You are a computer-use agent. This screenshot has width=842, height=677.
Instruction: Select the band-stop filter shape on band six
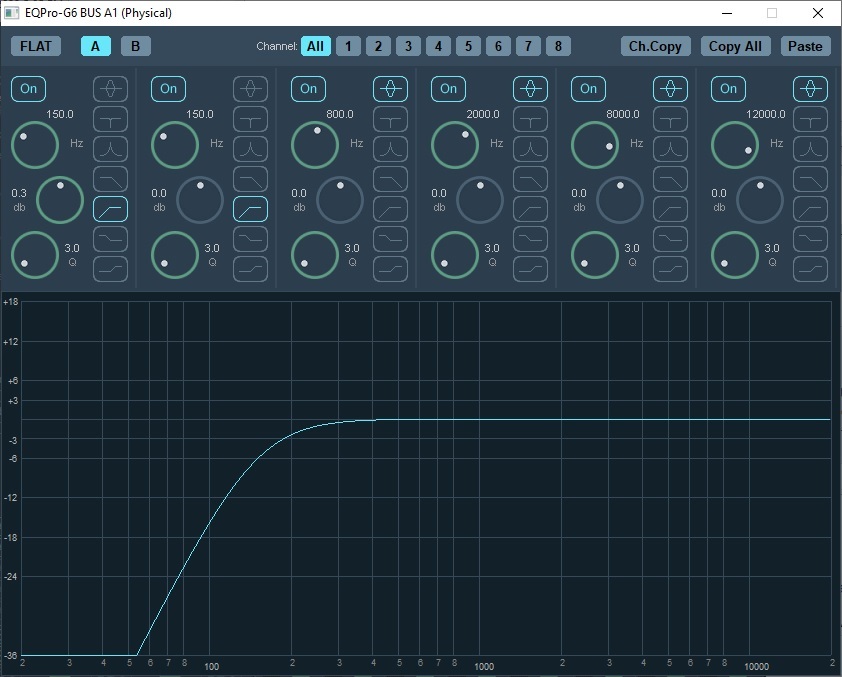pos(810,121)
